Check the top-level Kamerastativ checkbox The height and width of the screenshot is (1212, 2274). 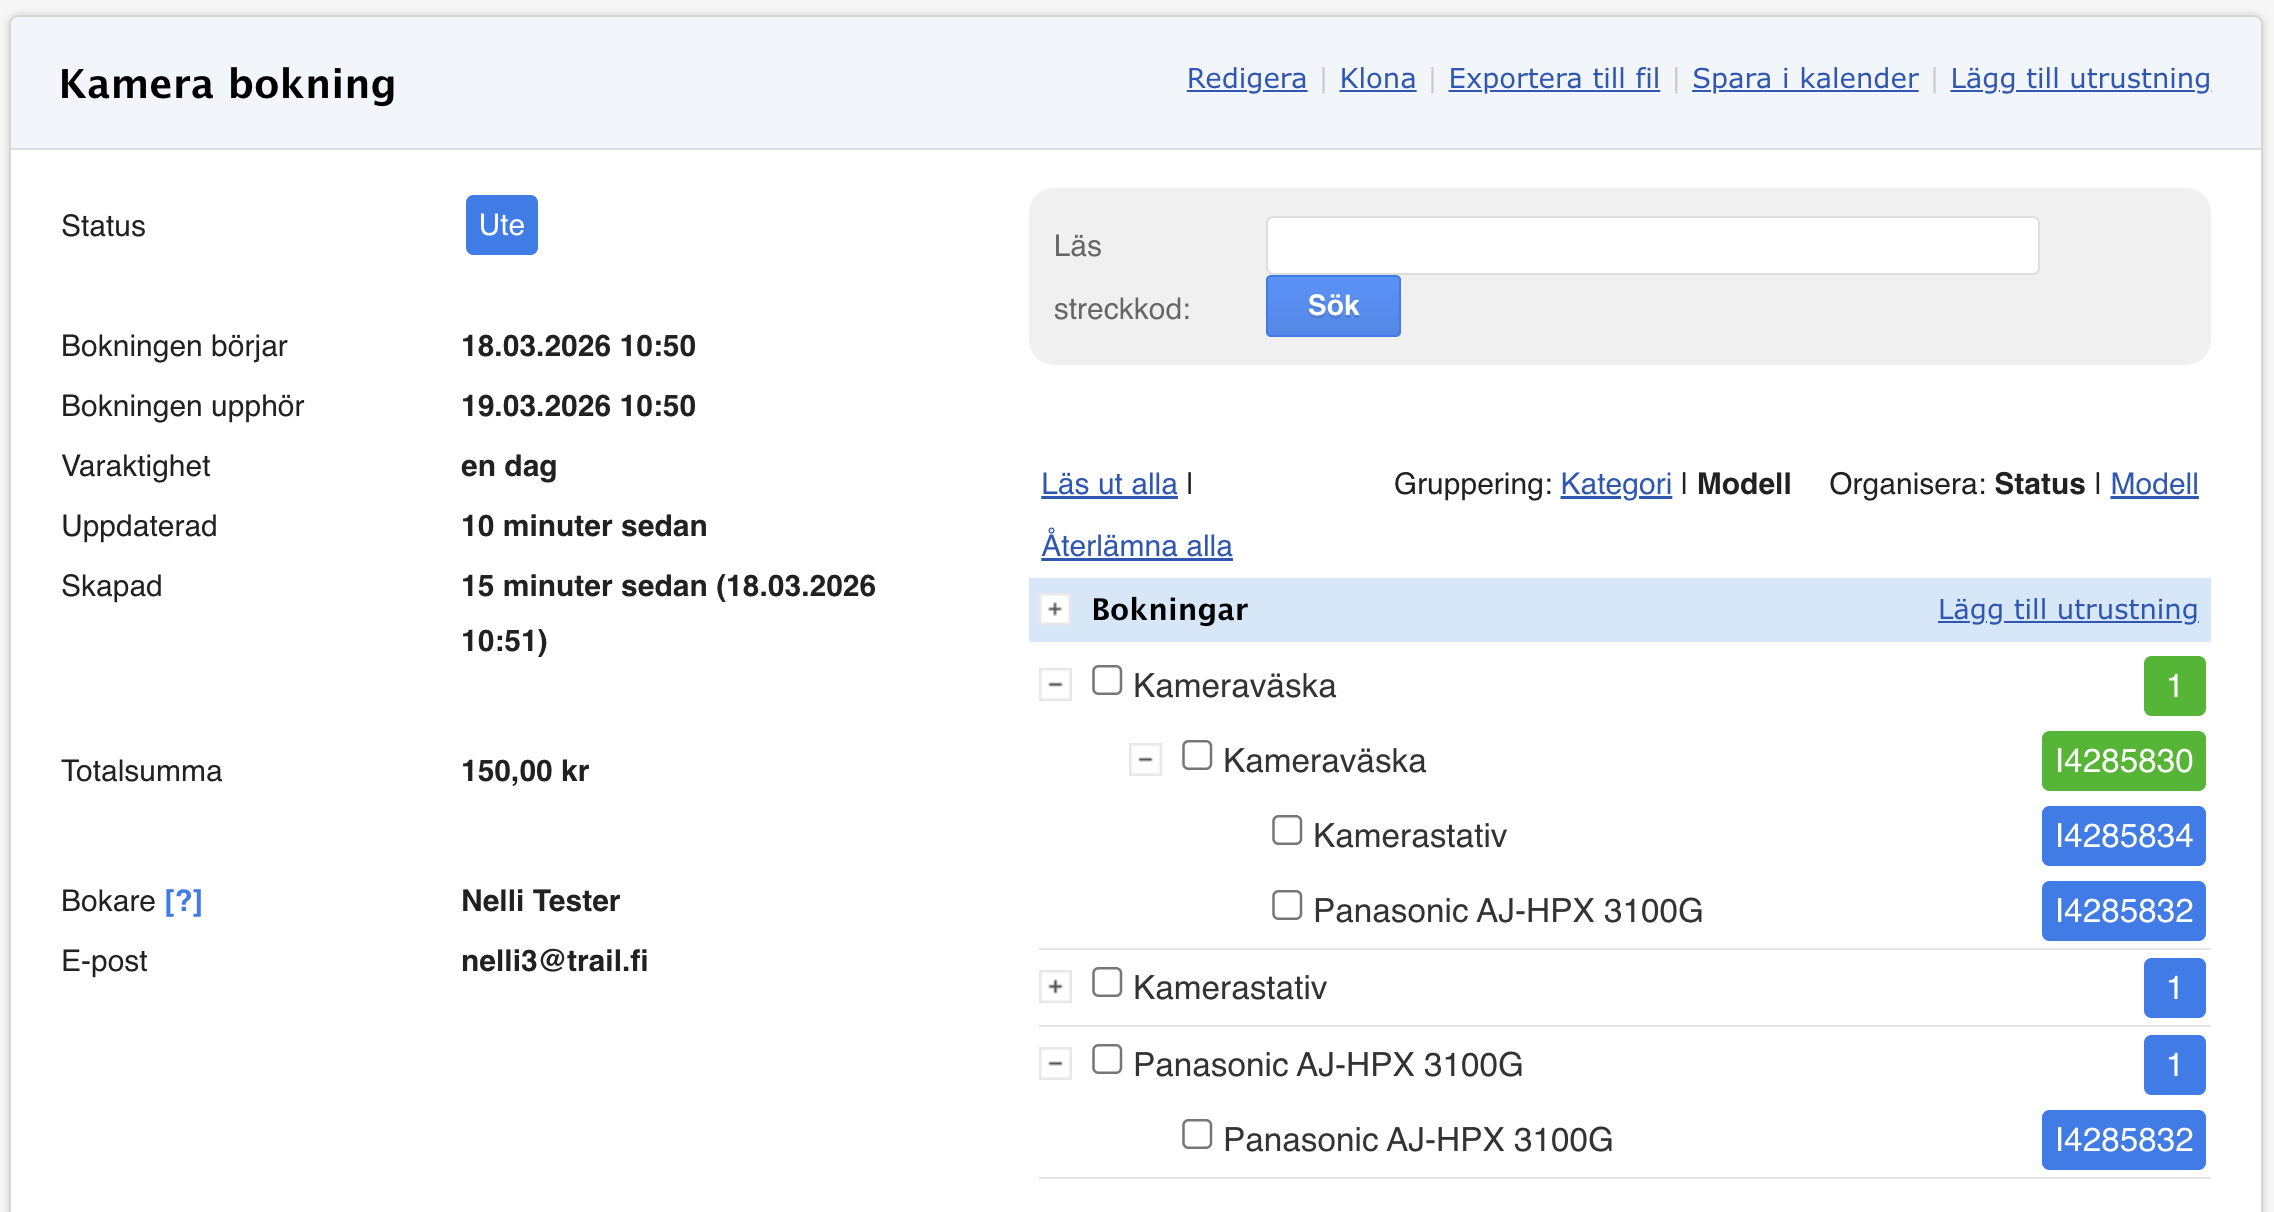tap(1107, 983)
